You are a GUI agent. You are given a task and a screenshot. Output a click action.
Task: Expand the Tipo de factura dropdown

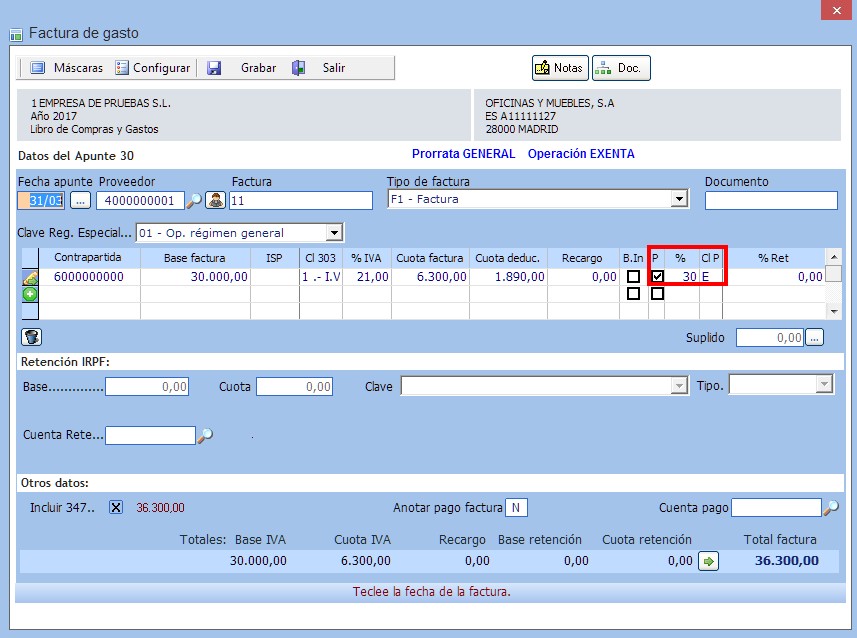[x=679, y=198]
